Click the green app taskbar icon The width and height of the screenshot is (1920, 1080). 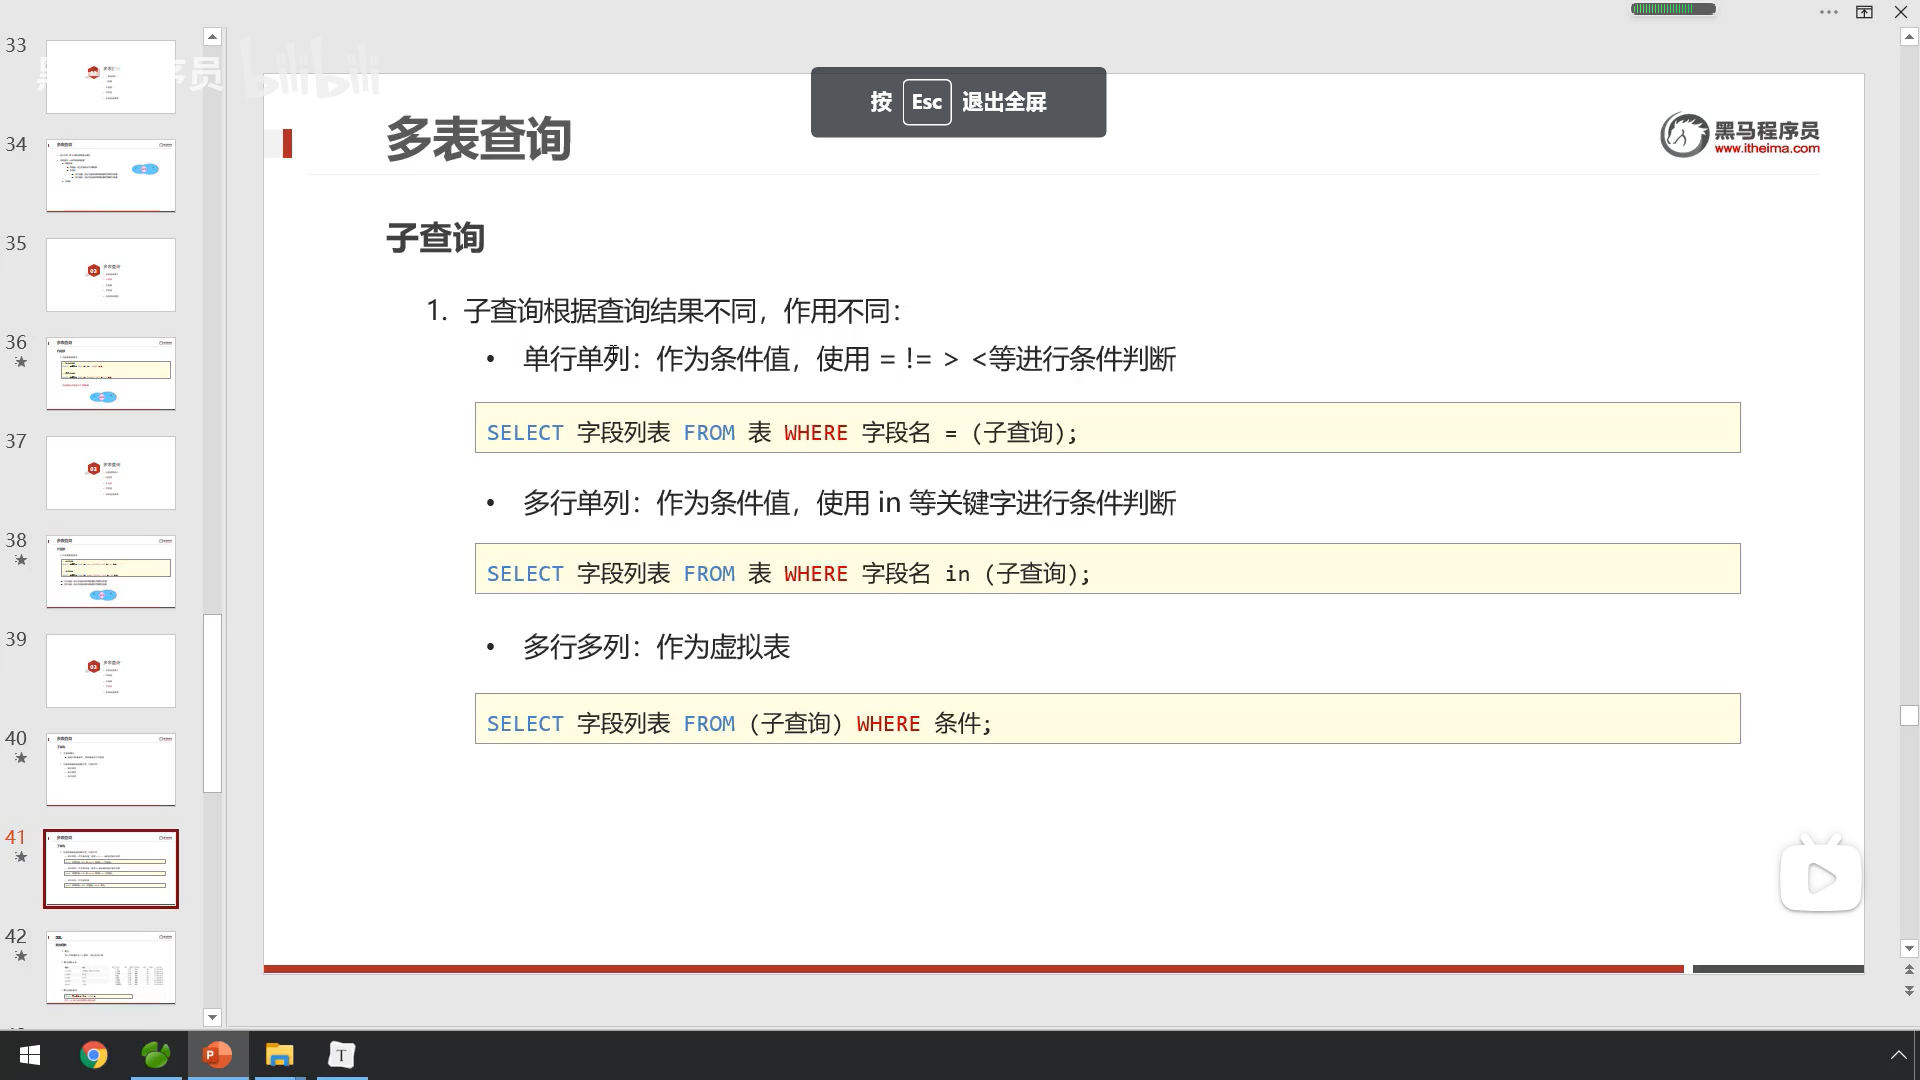point(156,1055)
